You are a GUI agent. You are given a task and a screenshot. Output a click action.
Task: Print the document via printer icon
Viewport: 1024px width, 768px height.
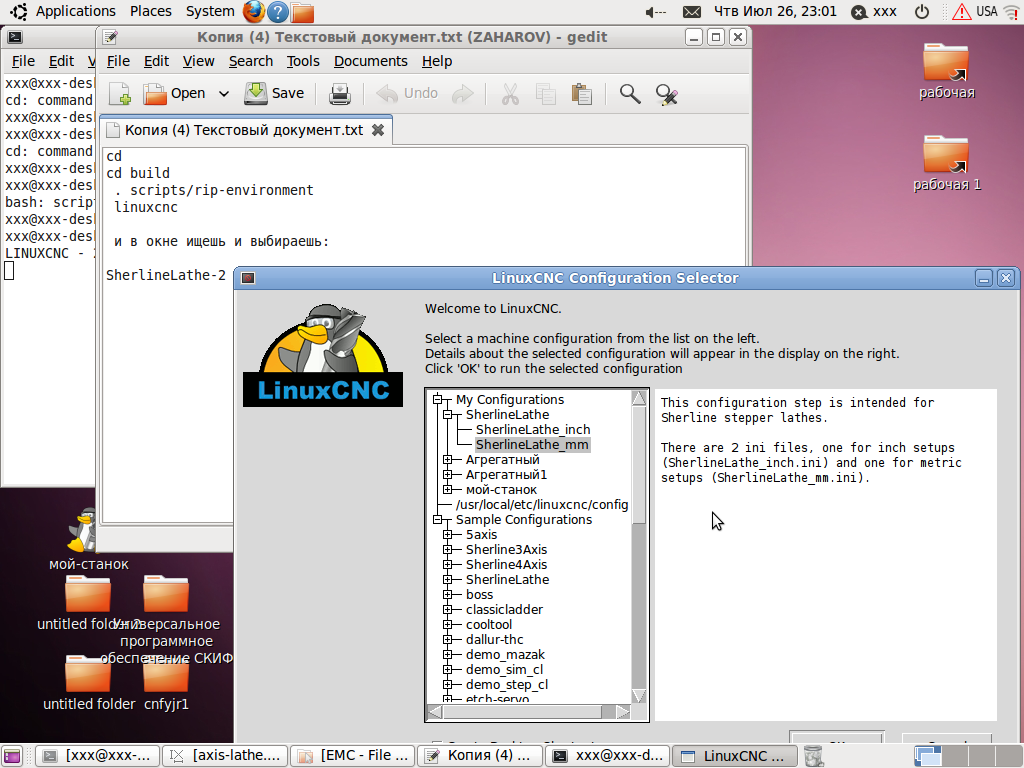(340, 94)
